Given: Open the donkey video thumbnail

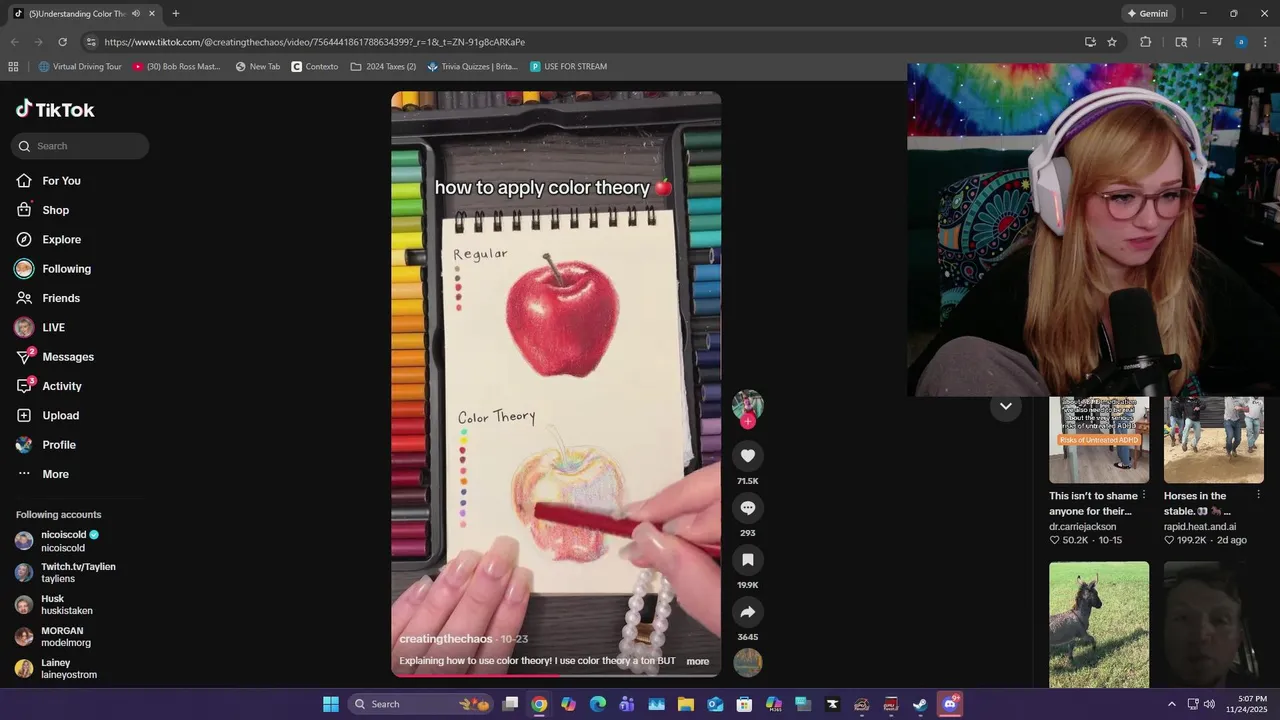Looking at the screenshot, I should pos(1098,625).
